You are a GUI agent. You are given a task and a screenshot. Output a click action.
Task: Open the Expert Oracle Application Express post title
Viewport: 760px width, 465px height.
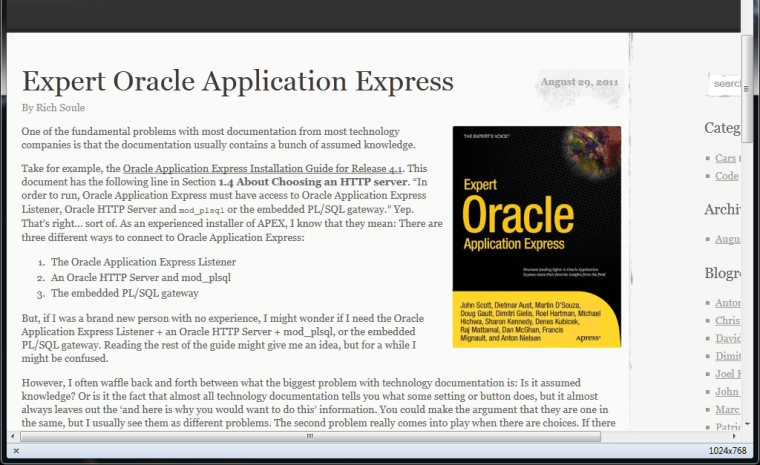pyautogui.click(x=238, y=81)
